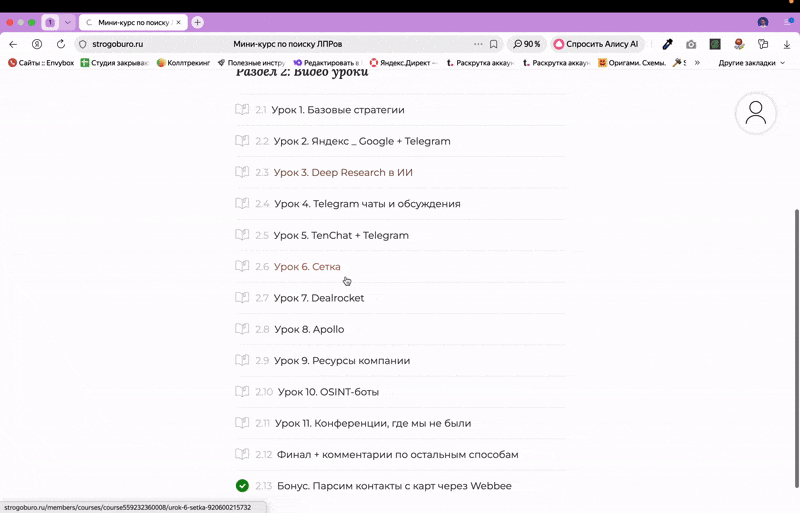Click the book icon beside lesson 2.8

pyautogui.click(x=242, y=329)
